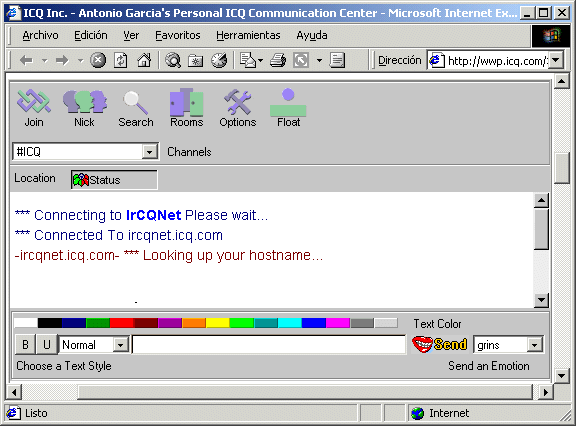
Task: Click the Print icon in toolbar
Action: coord(278,60)
